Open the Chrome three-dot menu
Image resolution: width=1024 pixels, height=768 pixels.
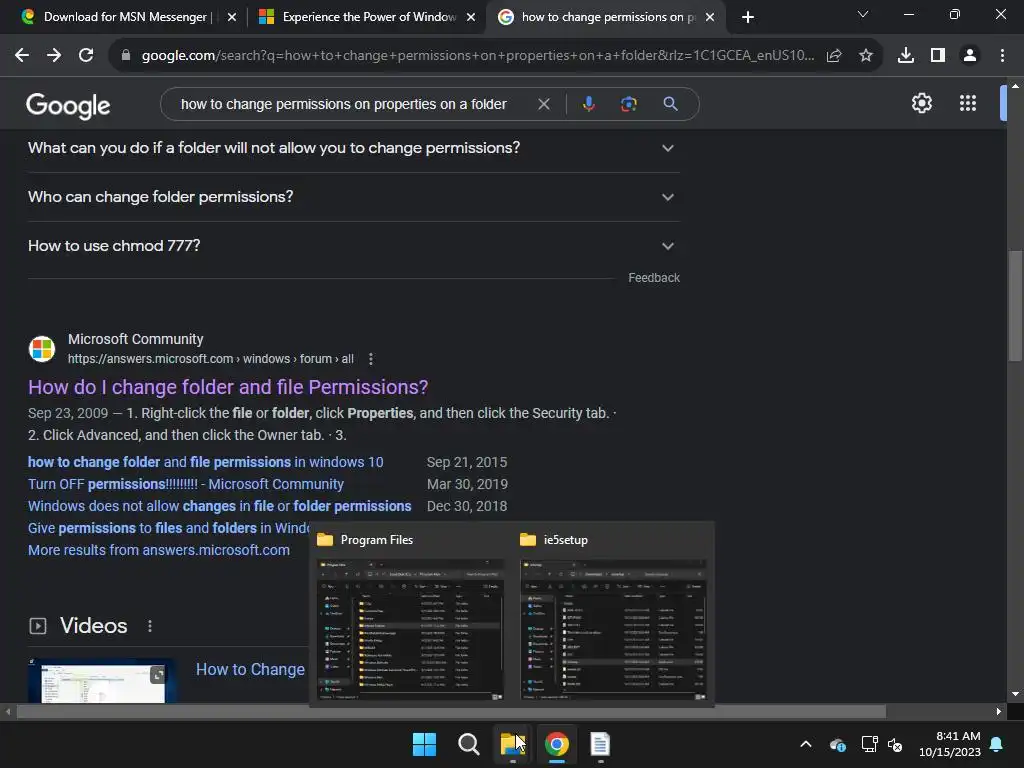click(x=1002, y=56)
